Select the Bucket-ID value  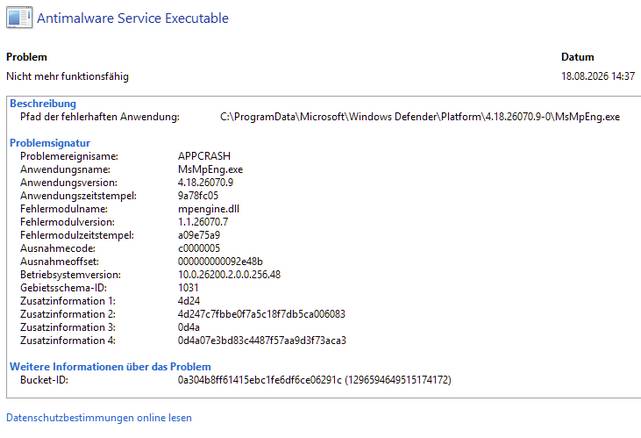pyautogui.click(x=314, y=380)
